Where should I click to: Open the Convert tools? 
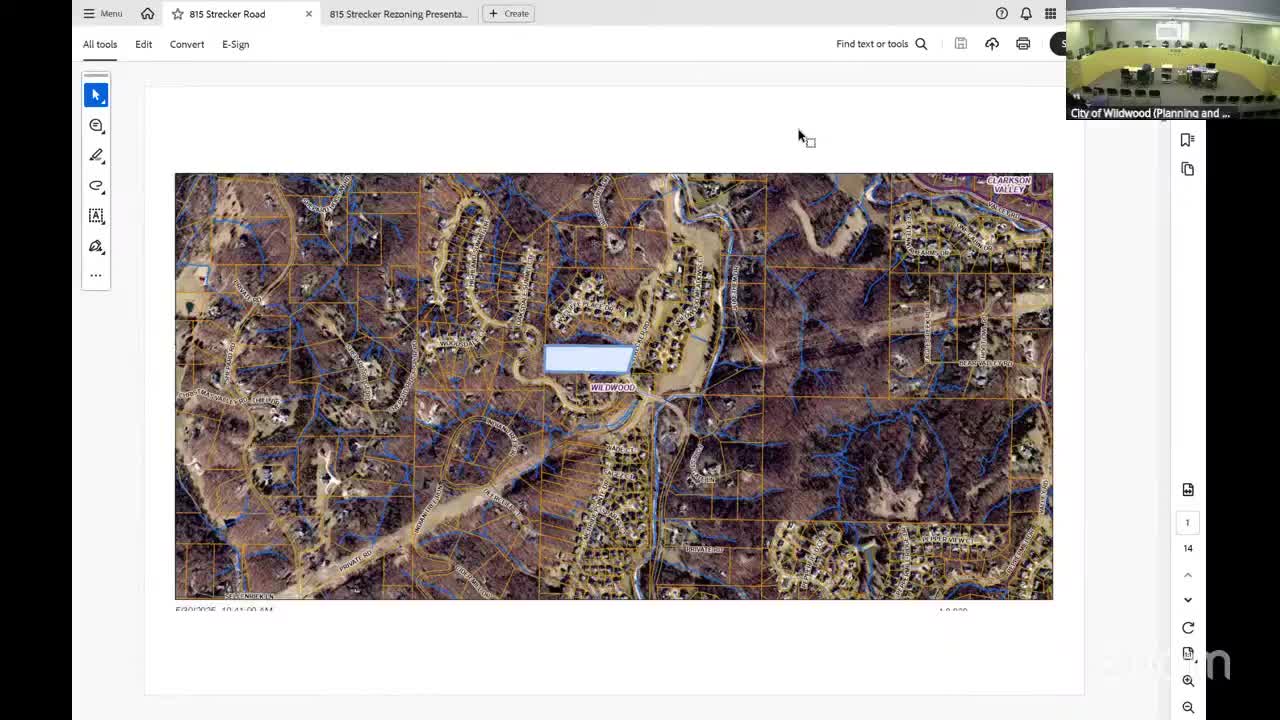pyautogui.click(x=187, y=44)
